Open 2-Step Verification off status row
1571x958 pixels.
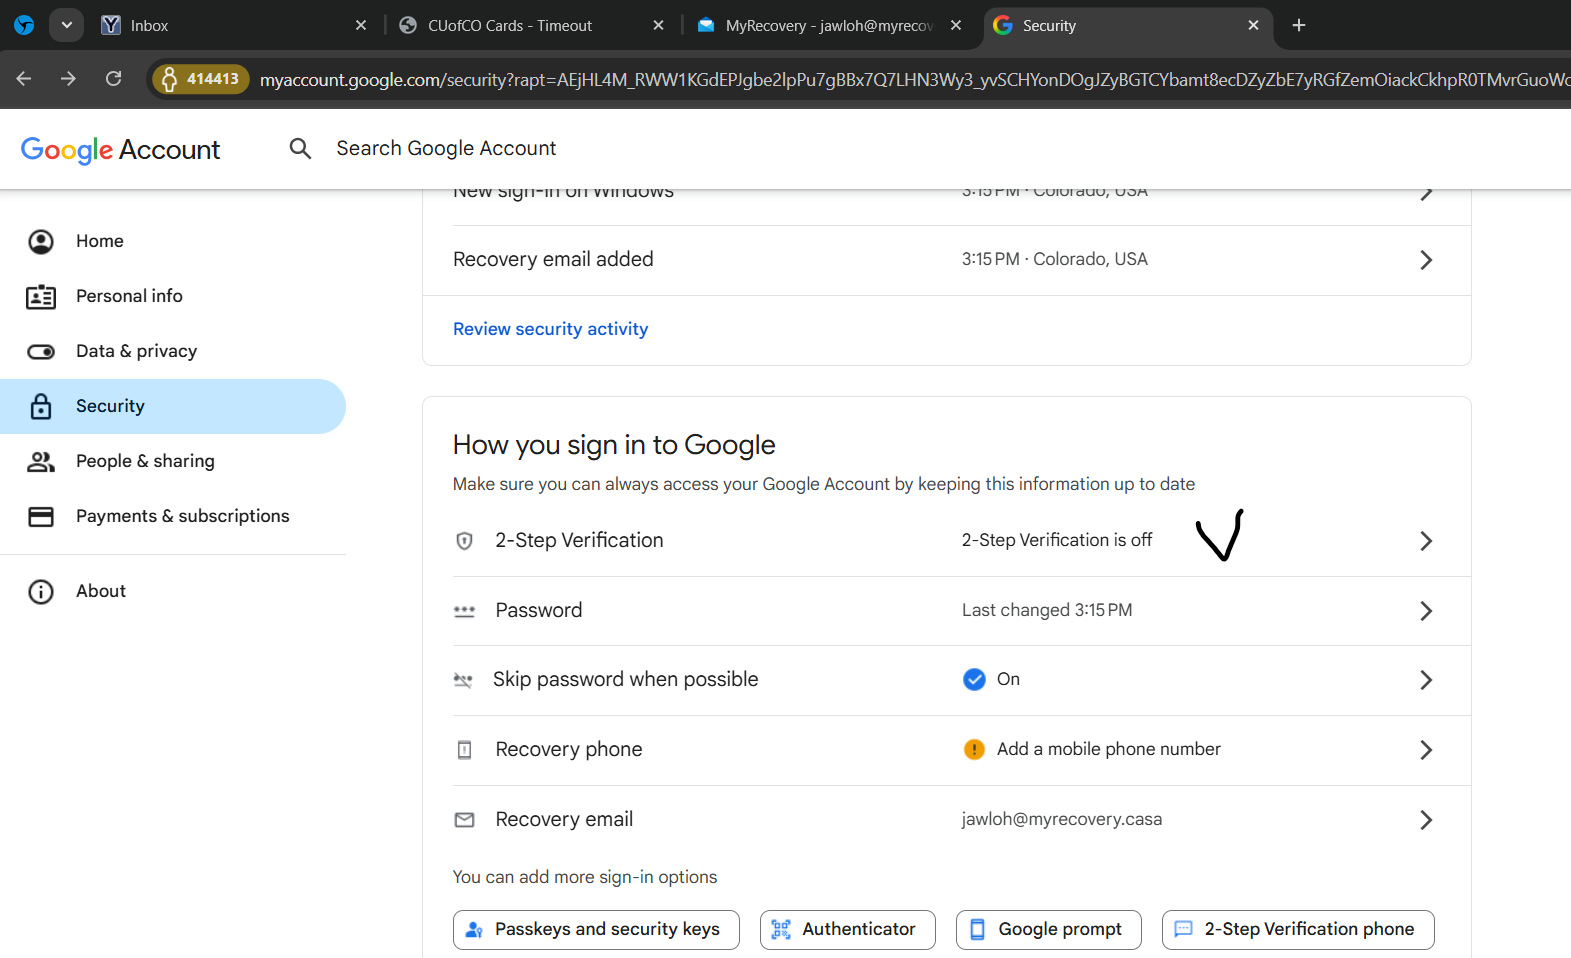1056,540
